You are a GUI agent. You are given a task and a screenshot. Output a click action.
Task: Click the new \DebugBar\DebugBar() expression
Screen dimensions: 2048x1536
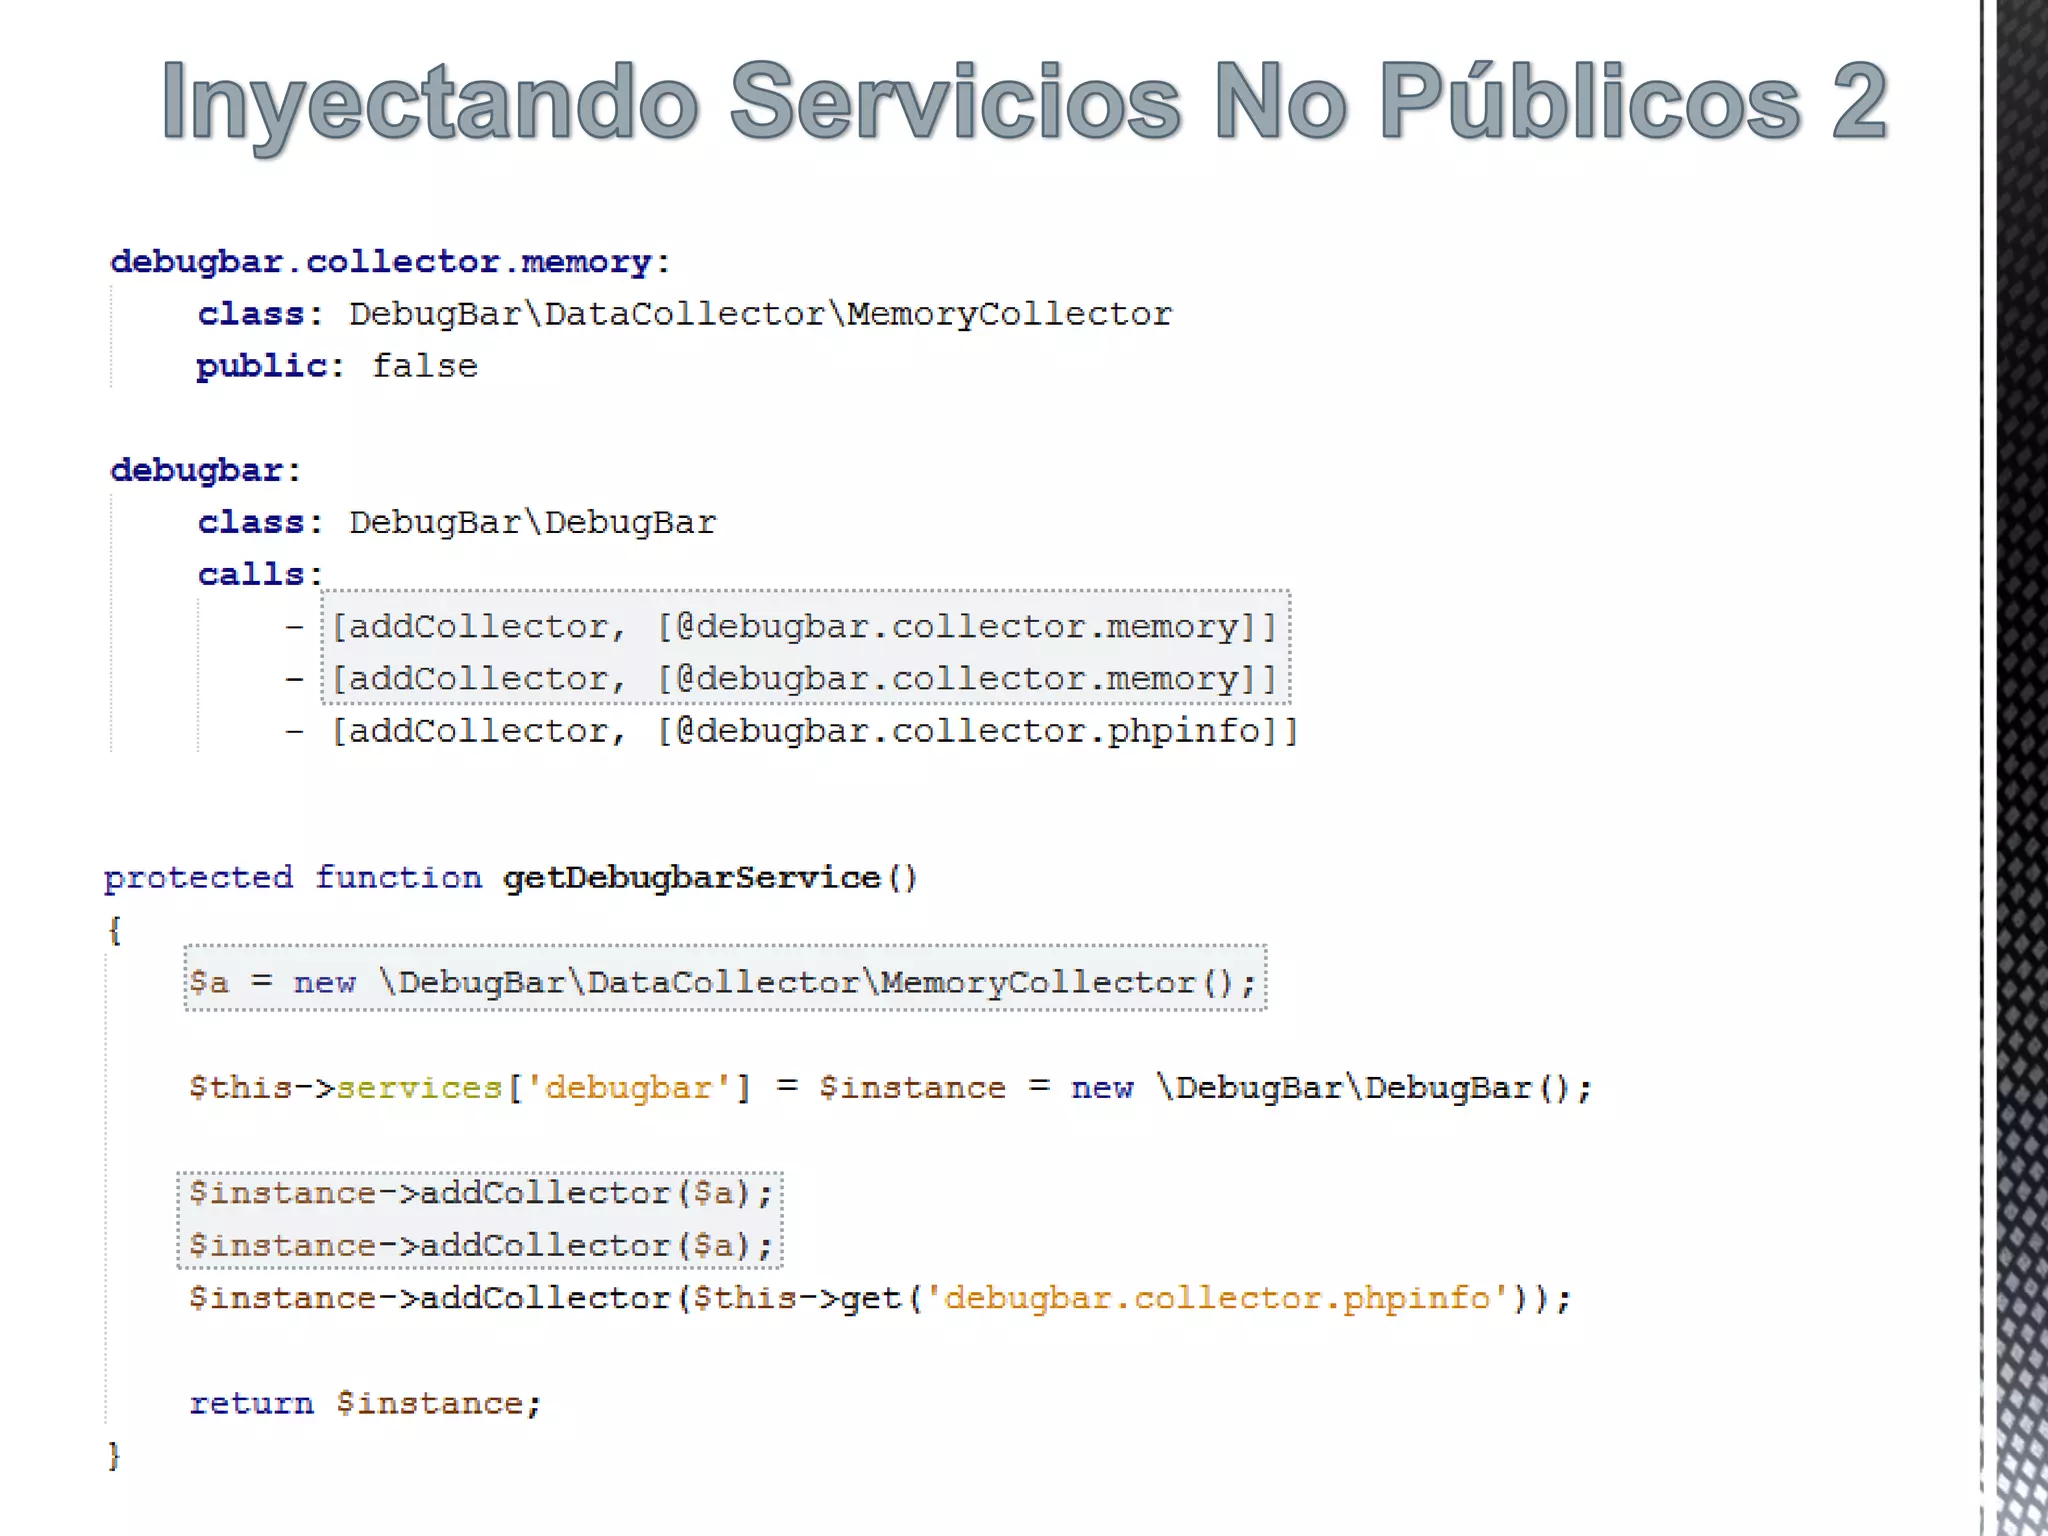point(1331,1087)
